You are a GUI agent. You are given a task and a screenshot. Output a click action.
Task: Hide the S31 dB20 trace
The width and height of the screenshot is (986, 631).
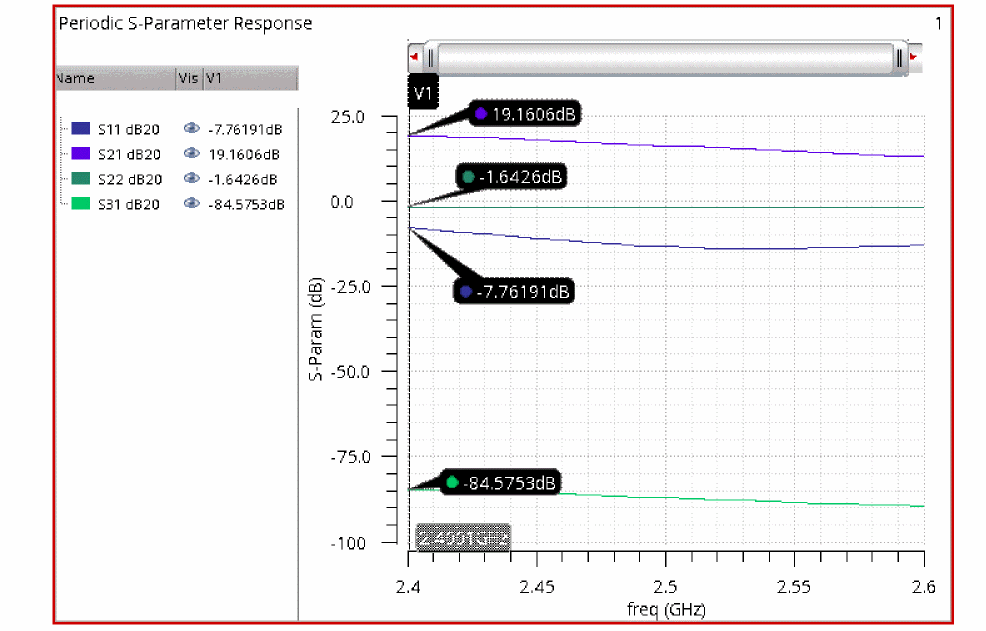tap(192, 204)
